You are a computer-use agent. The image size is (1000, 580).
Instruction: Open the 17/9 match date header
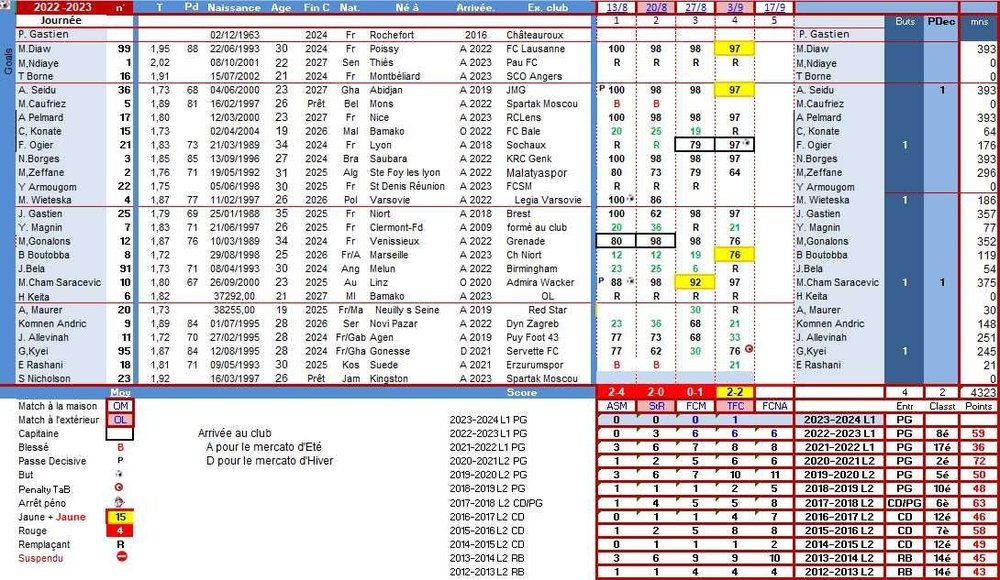tap(774, 7)
